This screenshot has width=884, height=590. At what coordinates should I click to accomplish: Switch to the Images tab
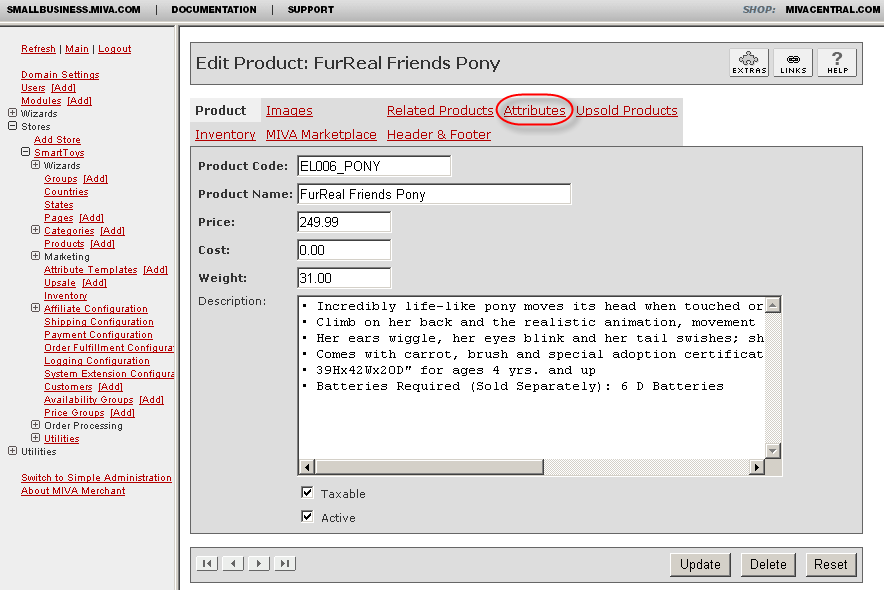(x=289, y=110)
